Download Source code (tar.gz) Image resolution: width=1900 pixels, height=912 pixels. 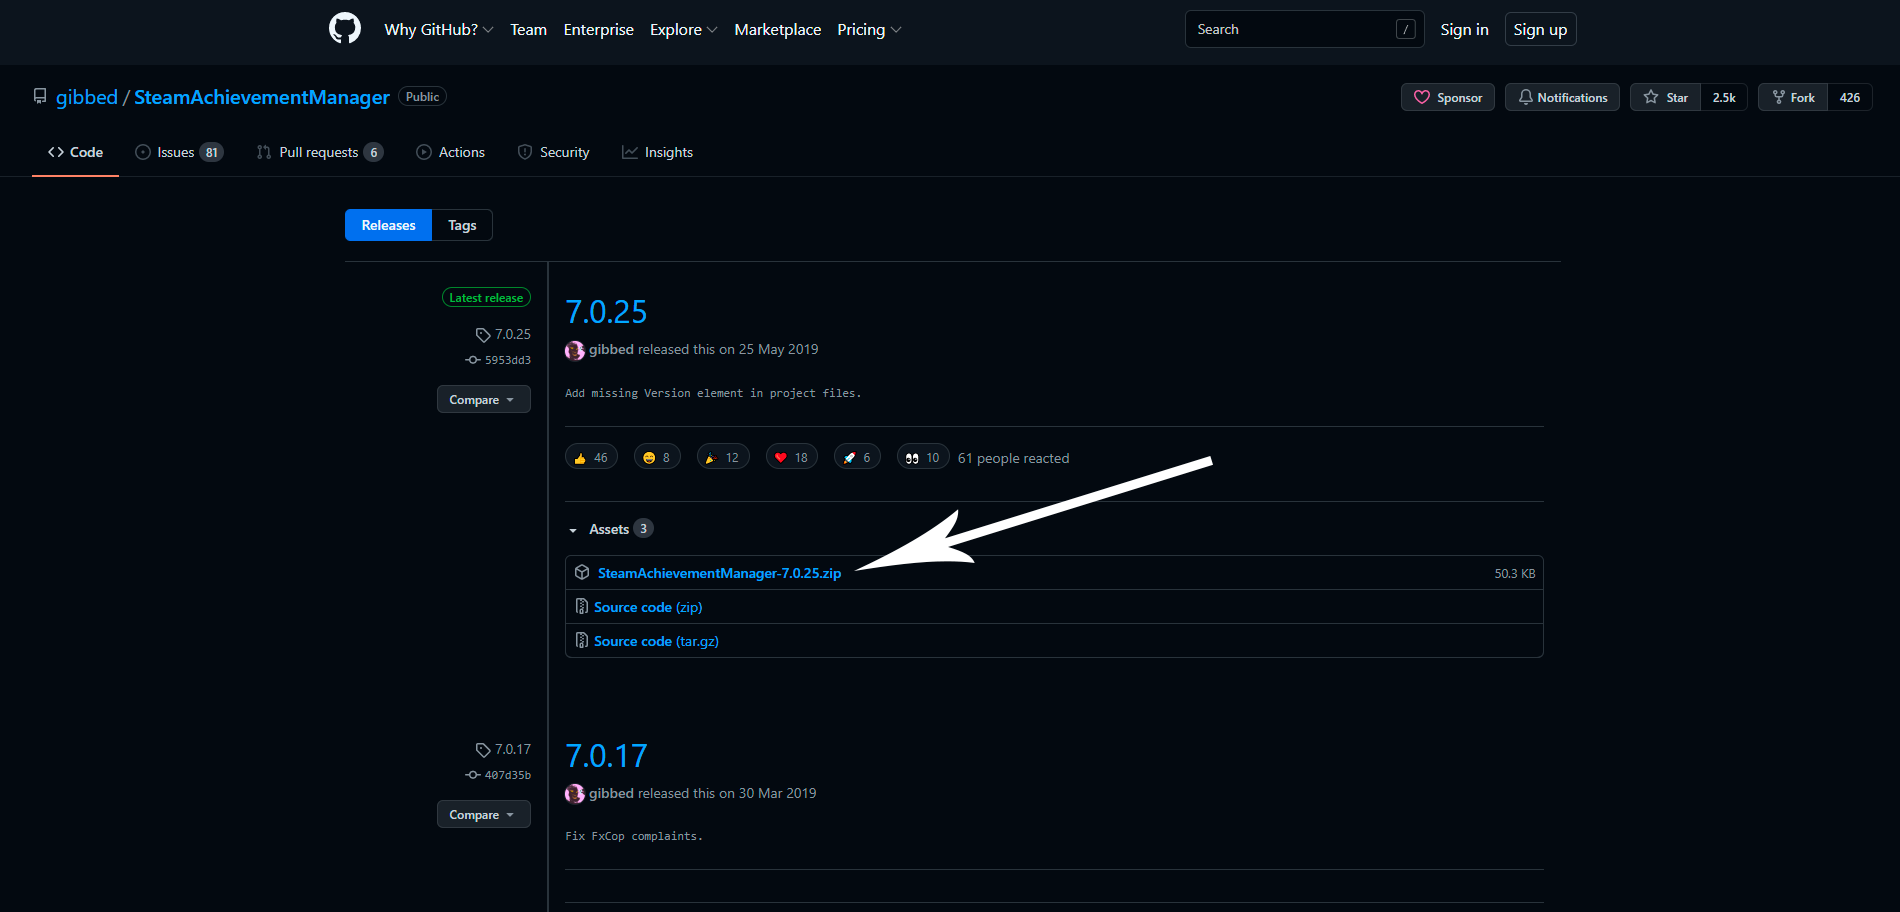pos(656,641)
